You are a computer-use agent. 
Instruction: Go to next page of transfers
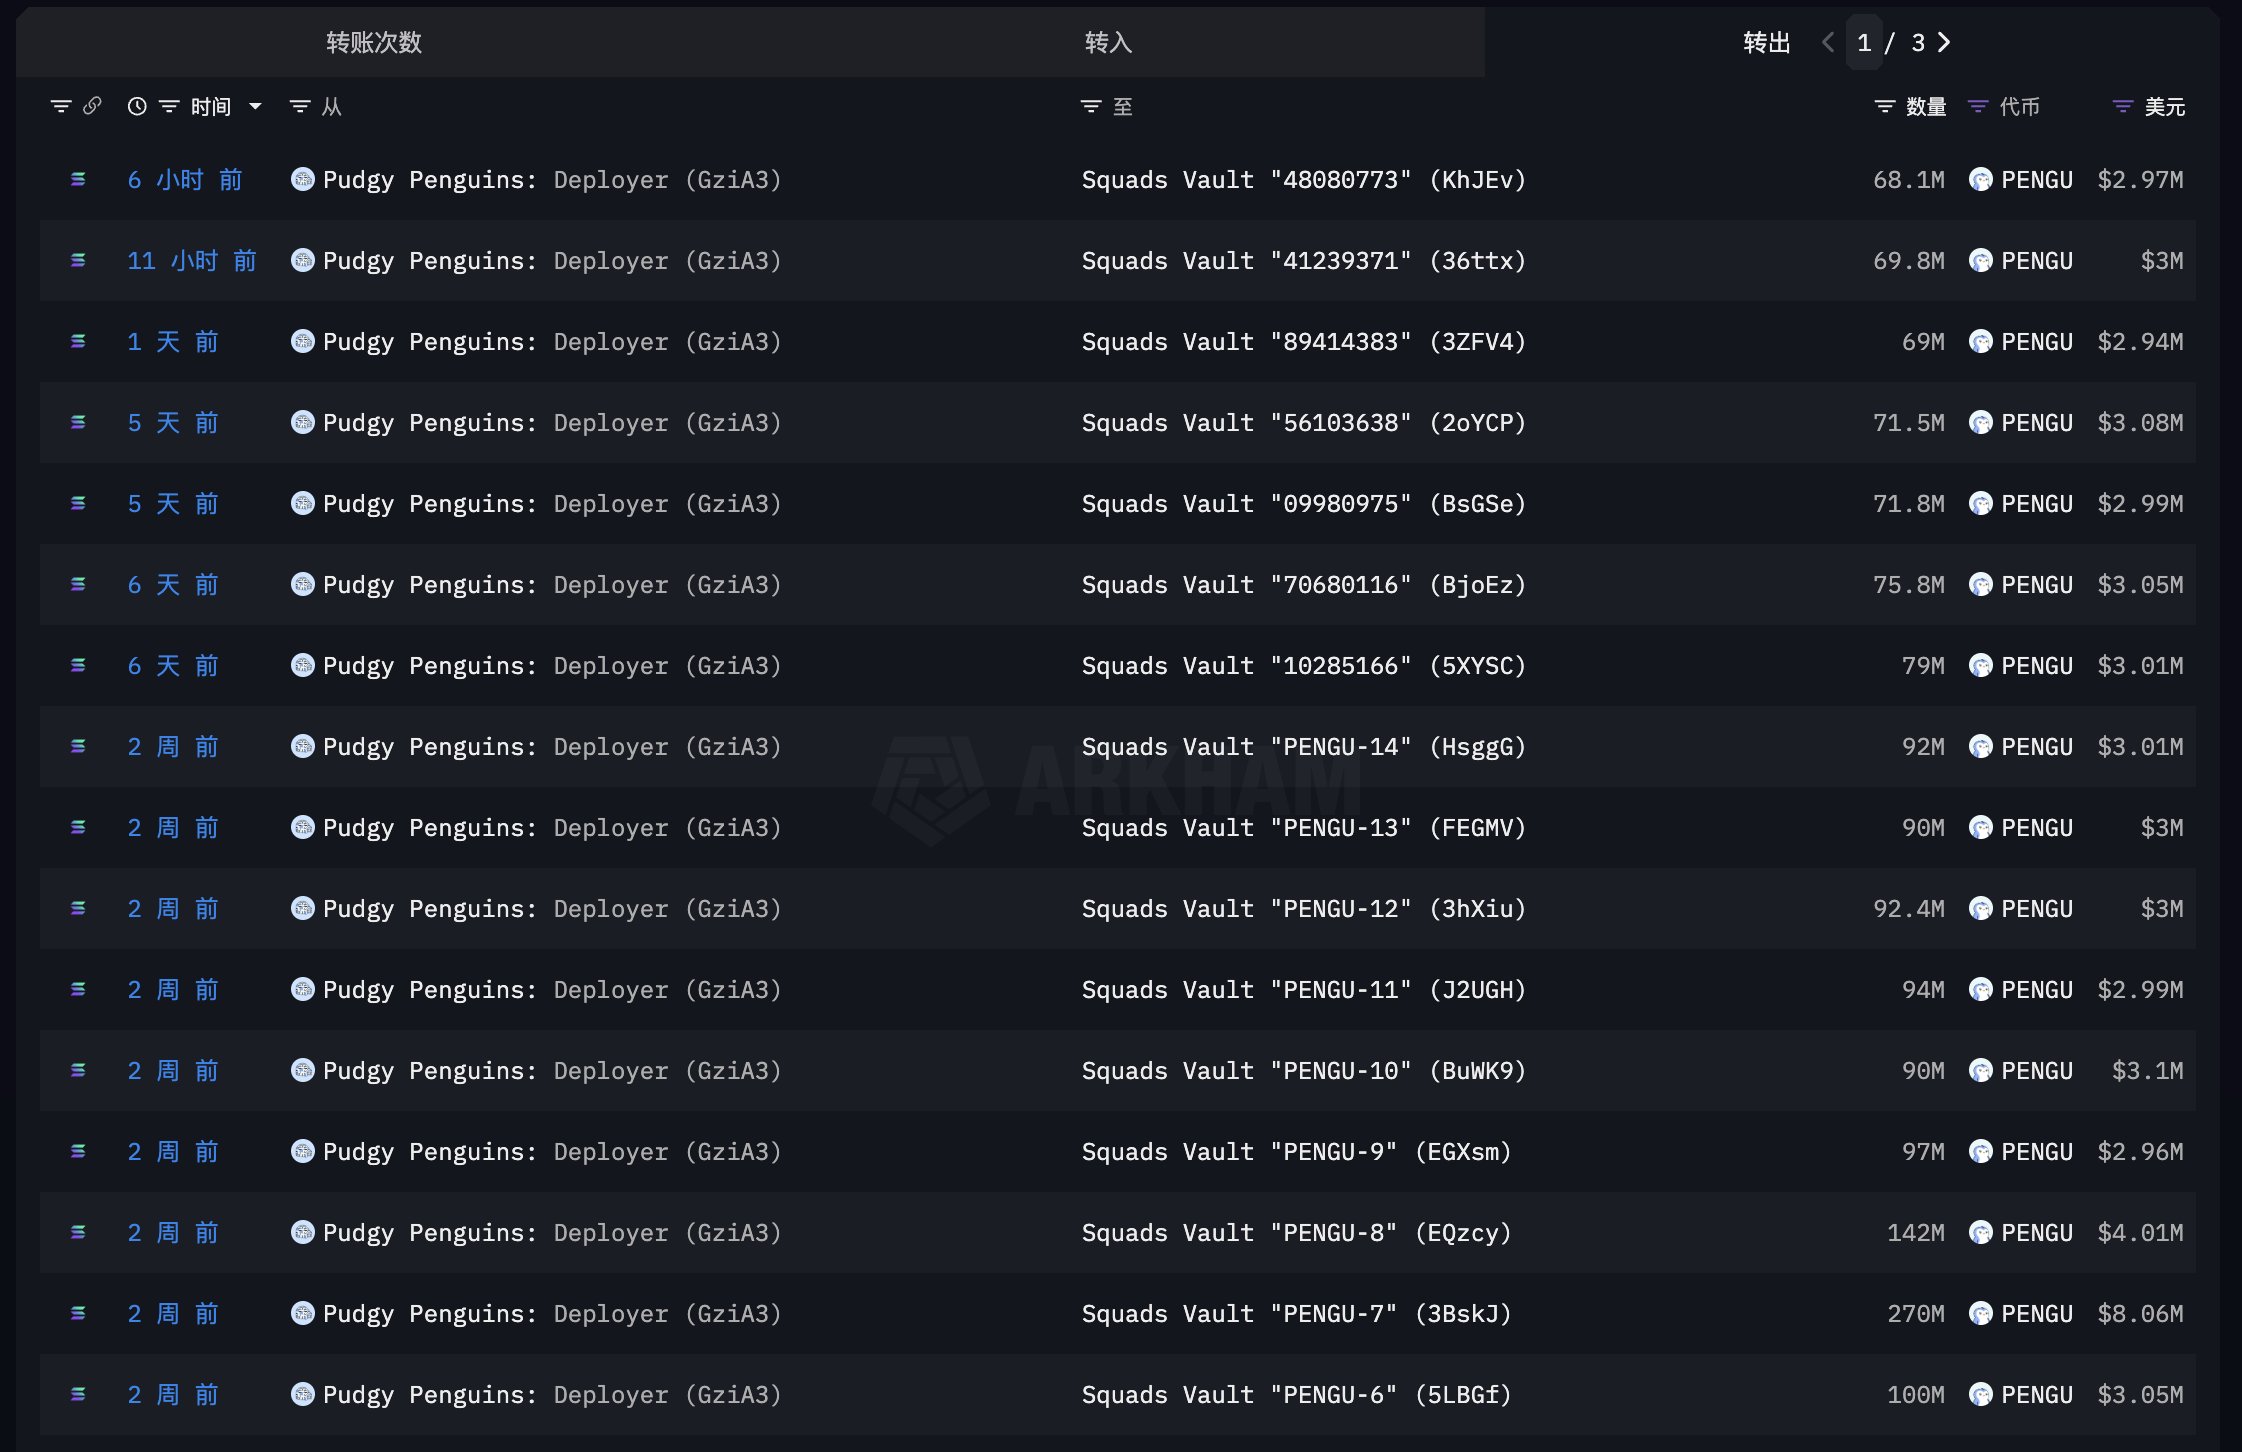tap(1944, 42)
